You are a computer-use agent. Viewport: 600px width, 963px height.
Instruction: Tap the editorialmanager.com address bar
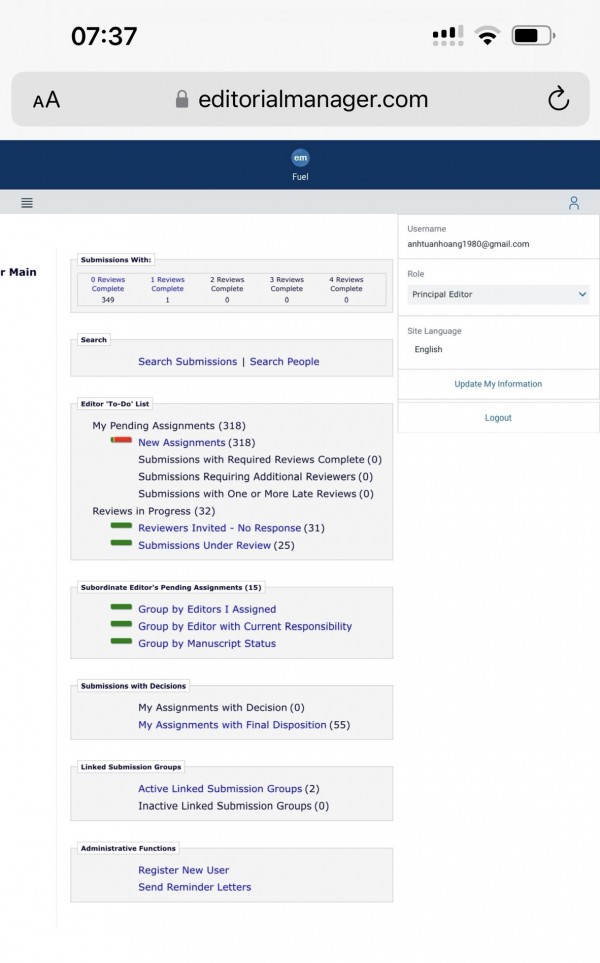pos(300,100)
